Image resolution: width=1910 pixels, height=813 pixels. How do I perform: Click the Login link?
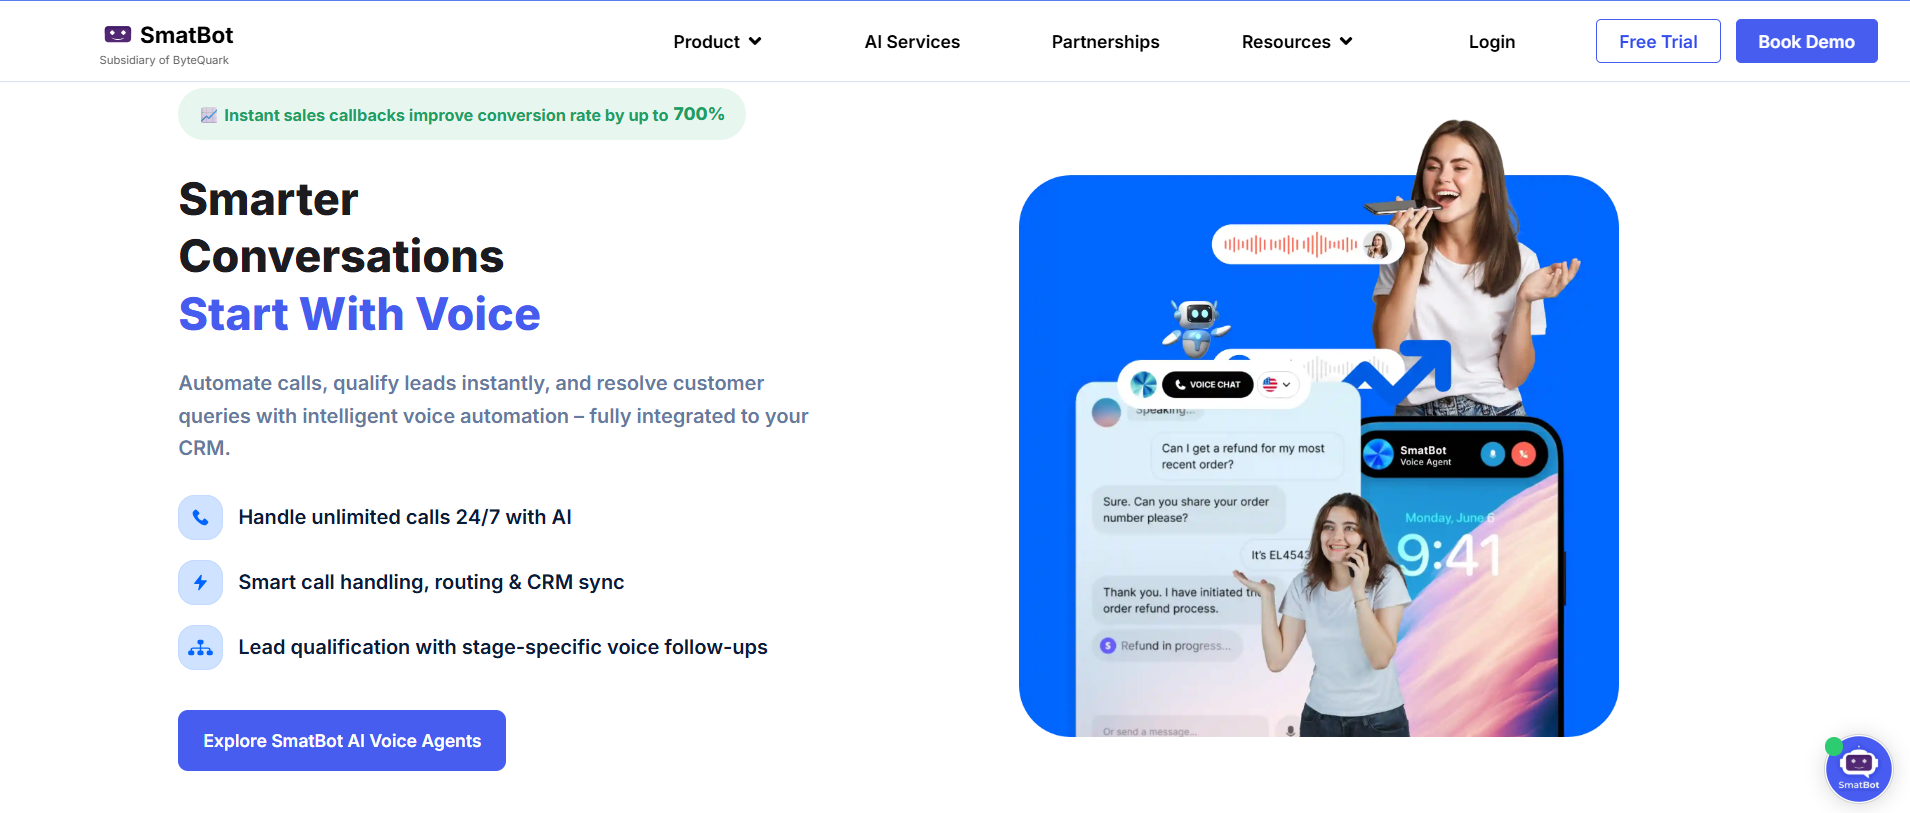click(x=1491, y=42)
